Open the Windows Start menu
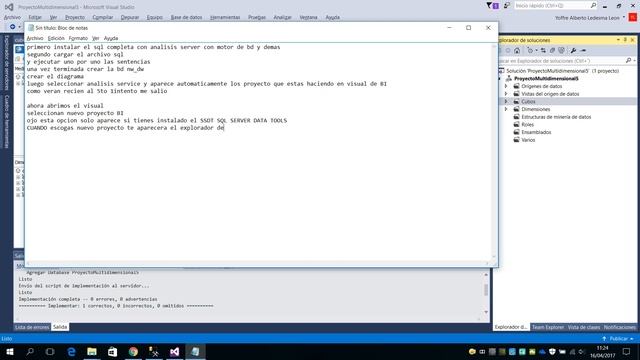This screenshot has height=360, width=640. 10,351
